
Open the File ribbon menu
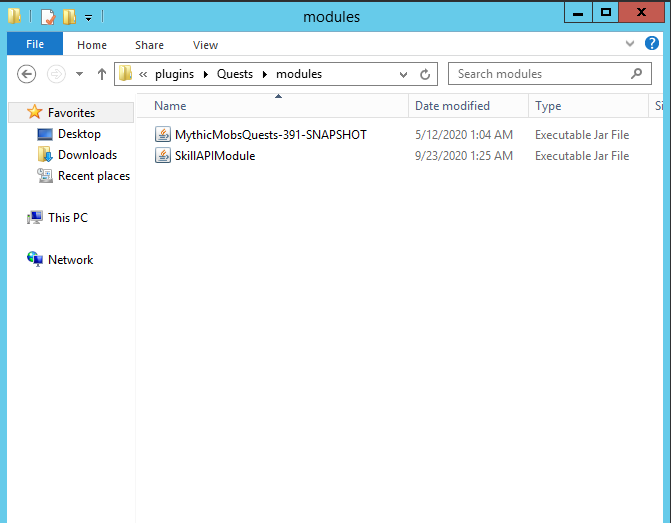click(x=34, y=45)
